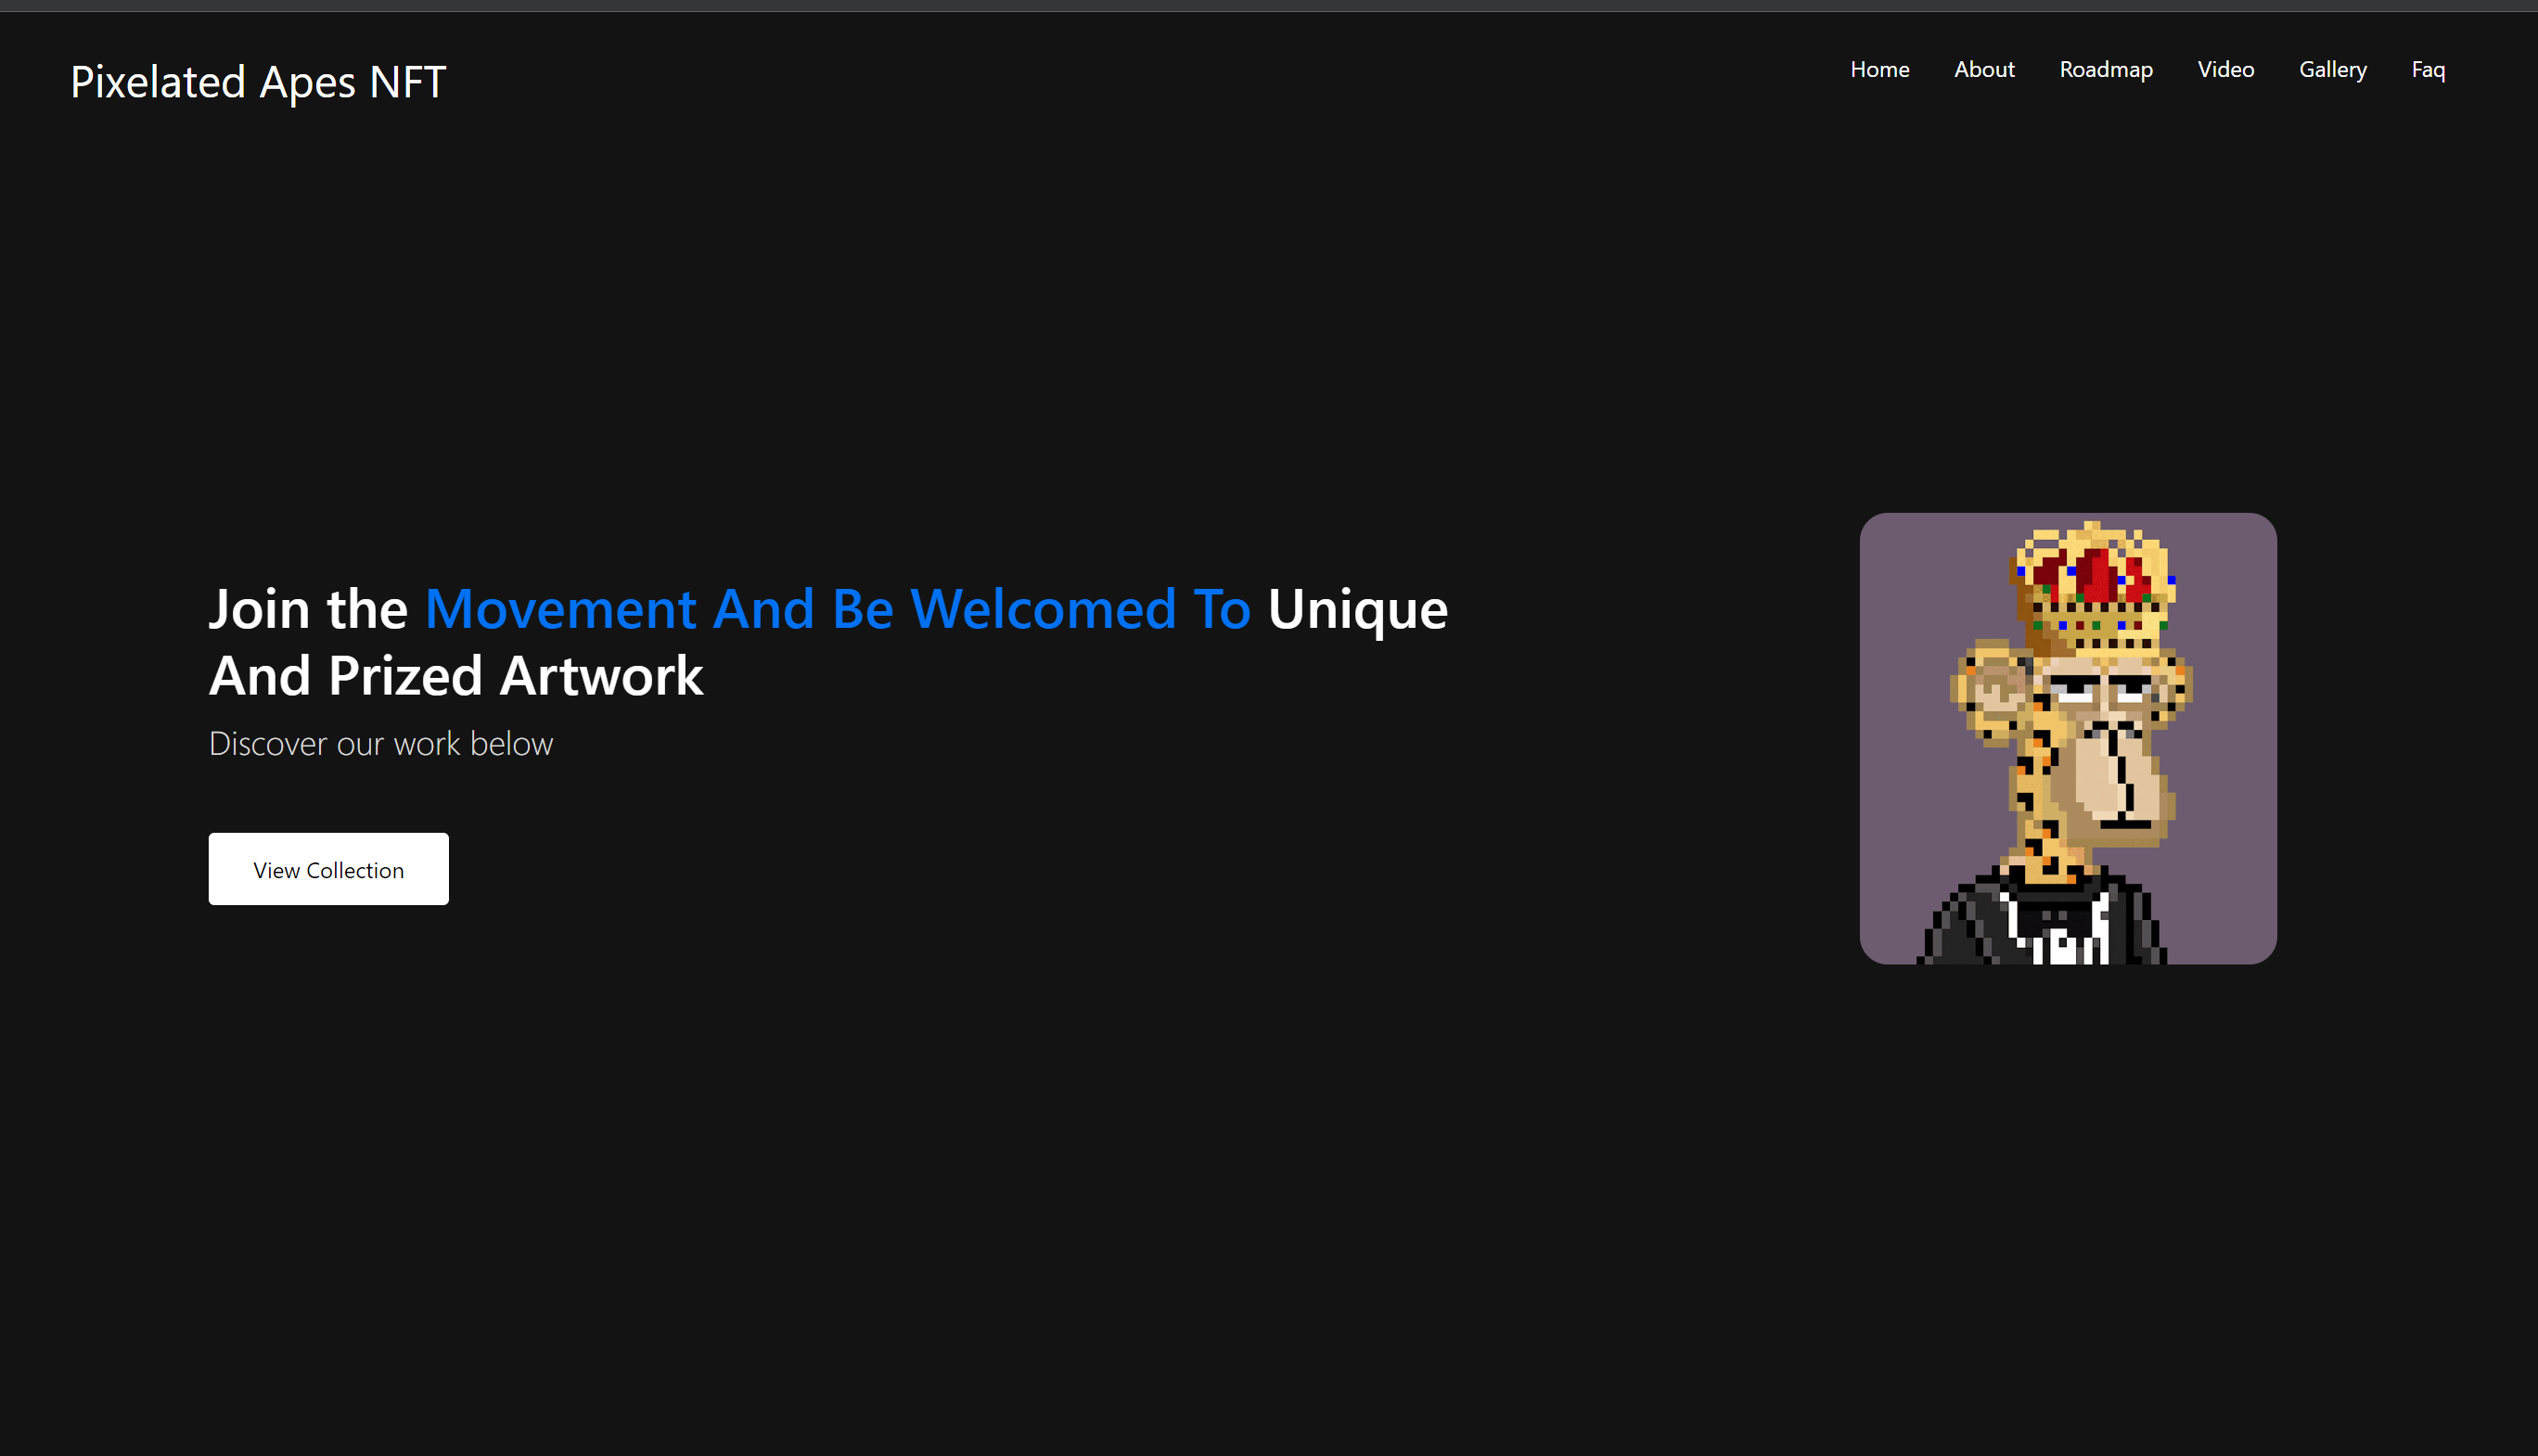Click the 'Join the' heading text
The height and width of the screenshot is (1456, 2538).
tap(307, 609)
